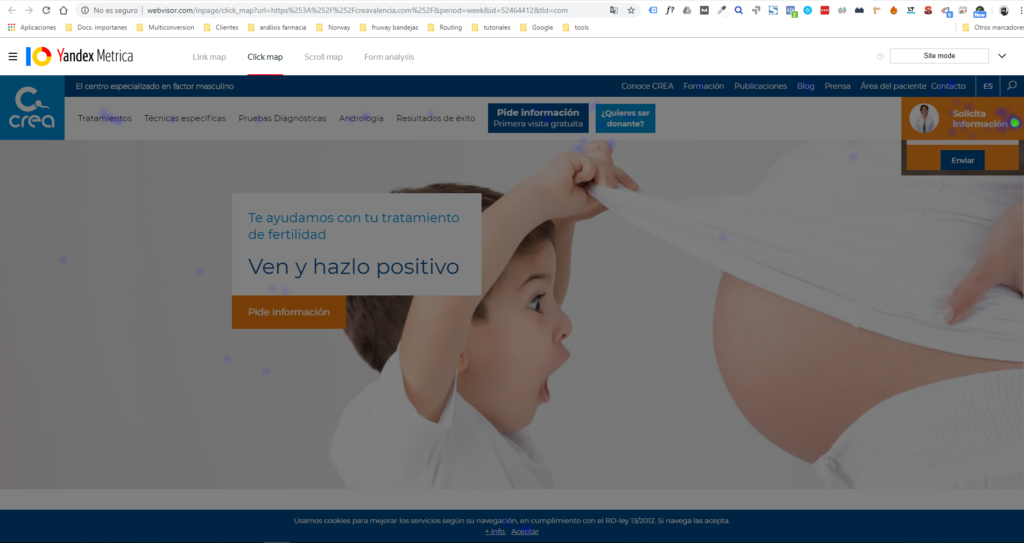Open the Aplicaciones apps shortcut
Viewport: 1024px width, 543px height.
coord(32,27)
